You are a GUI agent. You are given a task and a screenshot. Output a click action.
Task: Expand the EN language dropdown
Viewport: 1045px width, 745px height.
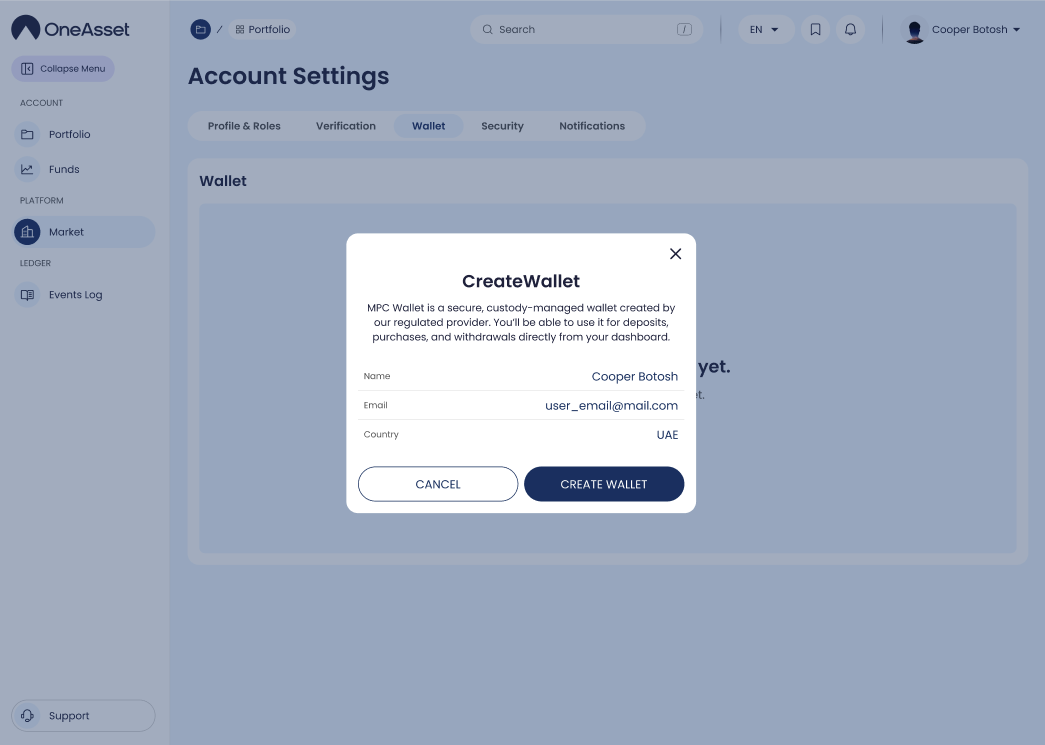click(x=765, y=30)
